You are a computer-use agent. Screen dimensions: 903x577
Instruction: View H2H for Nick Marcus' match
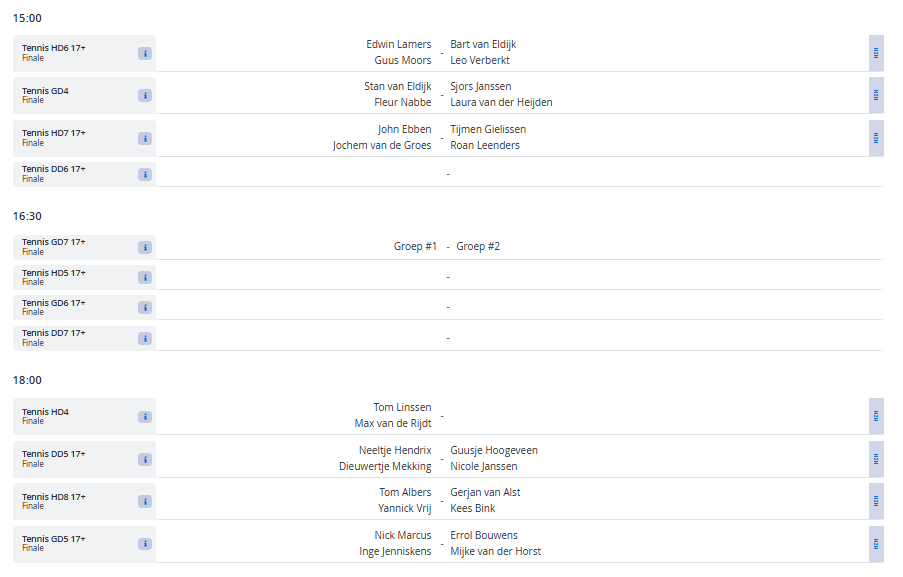(x=876, y=545)
